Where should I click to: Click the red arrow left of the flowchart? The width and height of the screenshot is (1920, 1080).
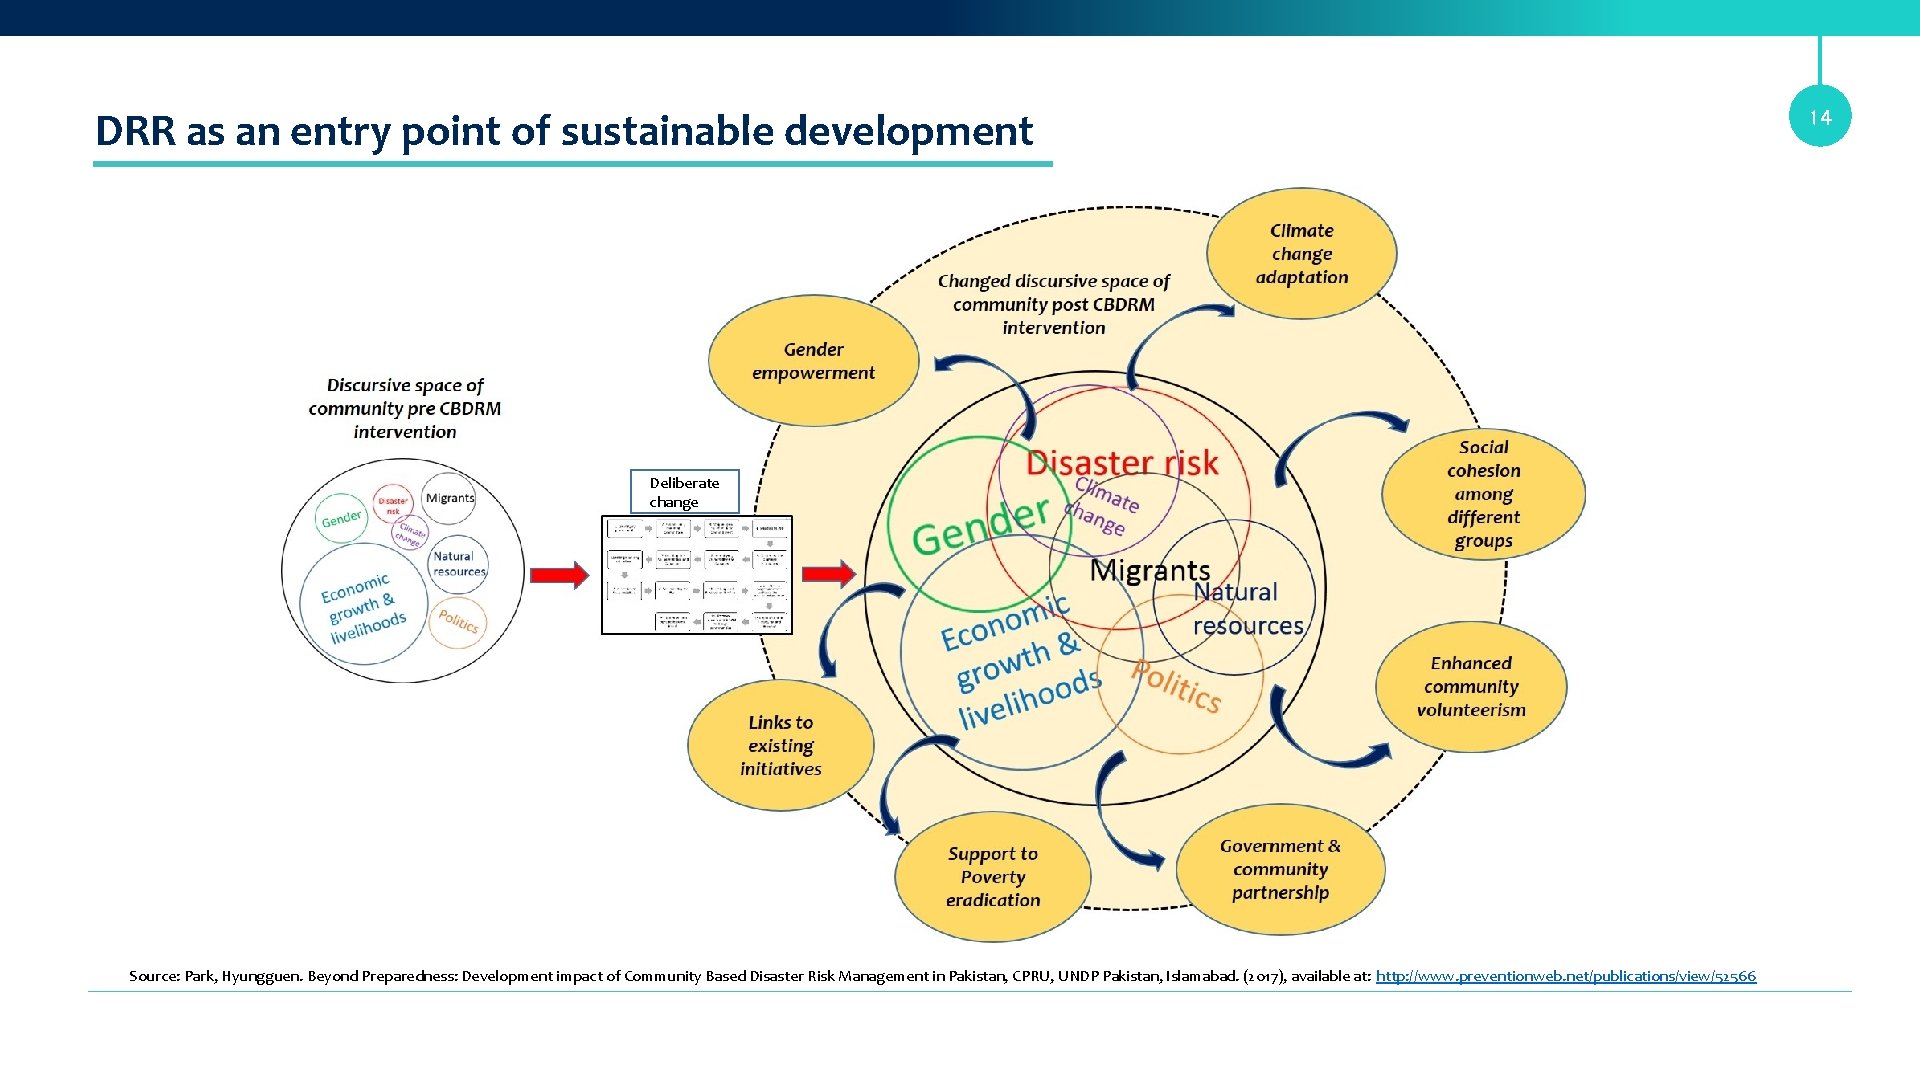click(559, 575)
